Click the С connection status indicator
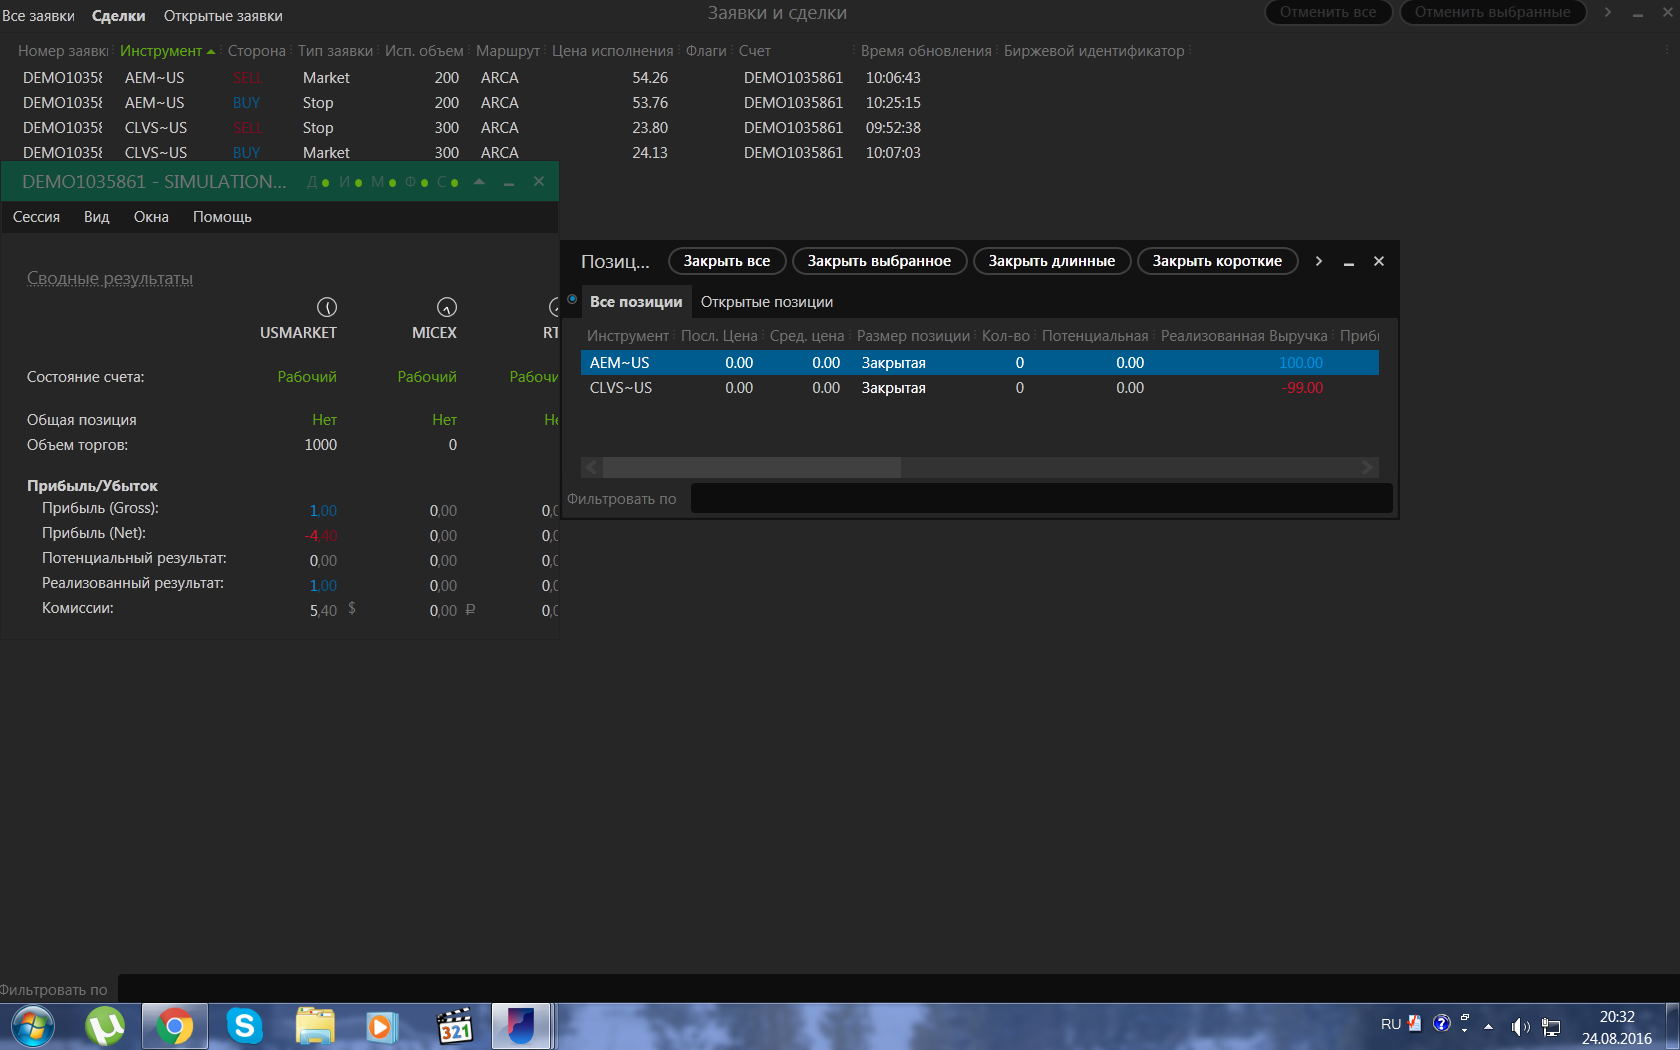1680x1050 pixels. click(x=448, y=182)
